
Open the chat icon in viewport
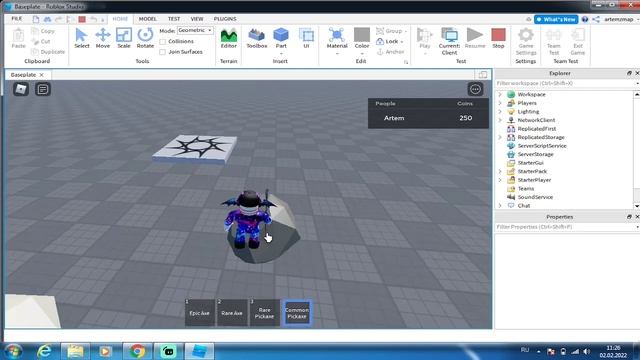coord(42,89)
